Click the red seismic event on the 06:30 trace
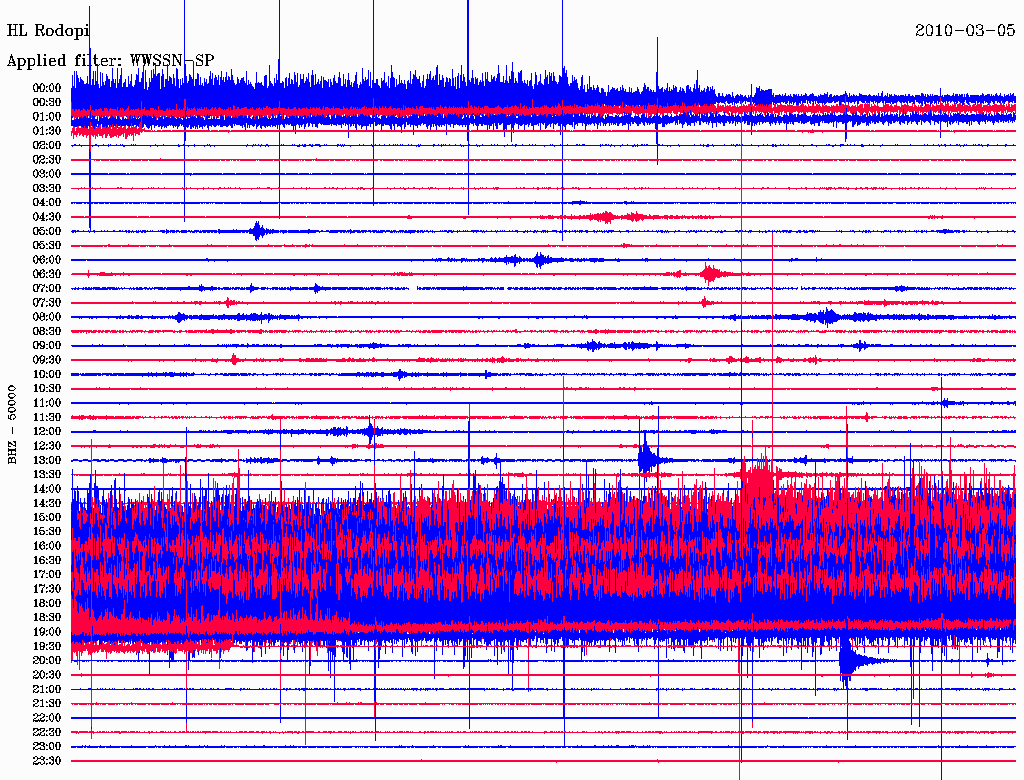Screen dimensions: 1024x780 pos(711,274)
